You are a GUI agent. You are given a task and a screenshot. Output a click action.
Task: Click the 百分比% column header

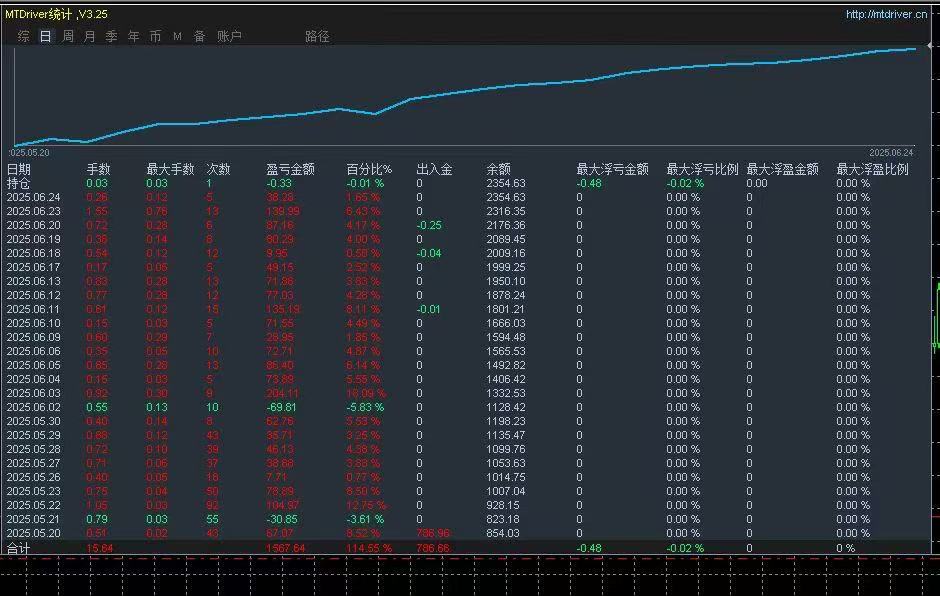pos(369,169)
